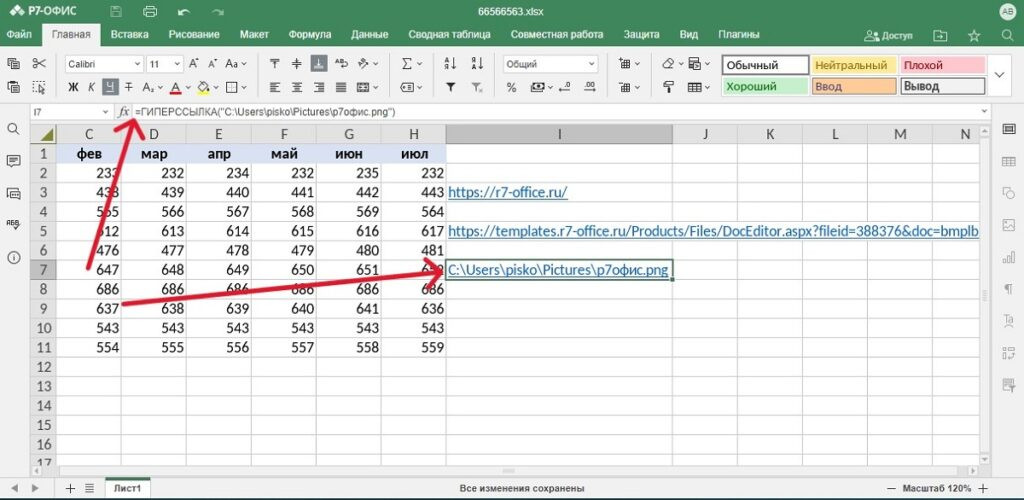Click the Лист1 sheet tab

coord(127,488)
